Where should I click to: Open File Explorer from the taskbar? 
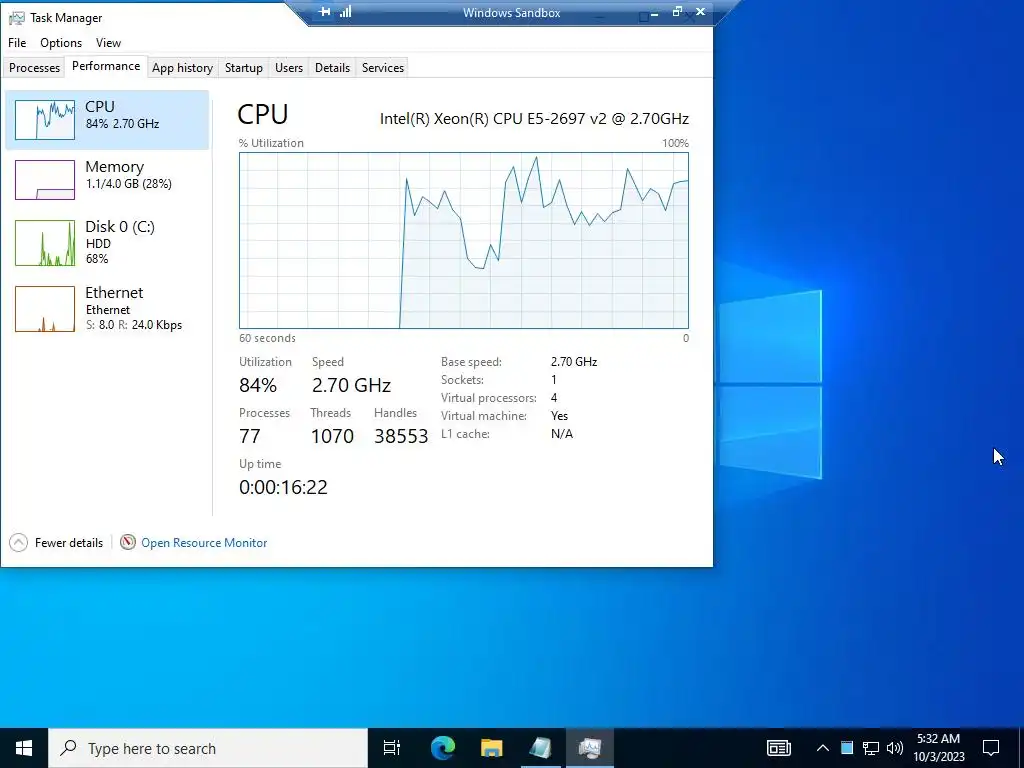pos(491,748)
